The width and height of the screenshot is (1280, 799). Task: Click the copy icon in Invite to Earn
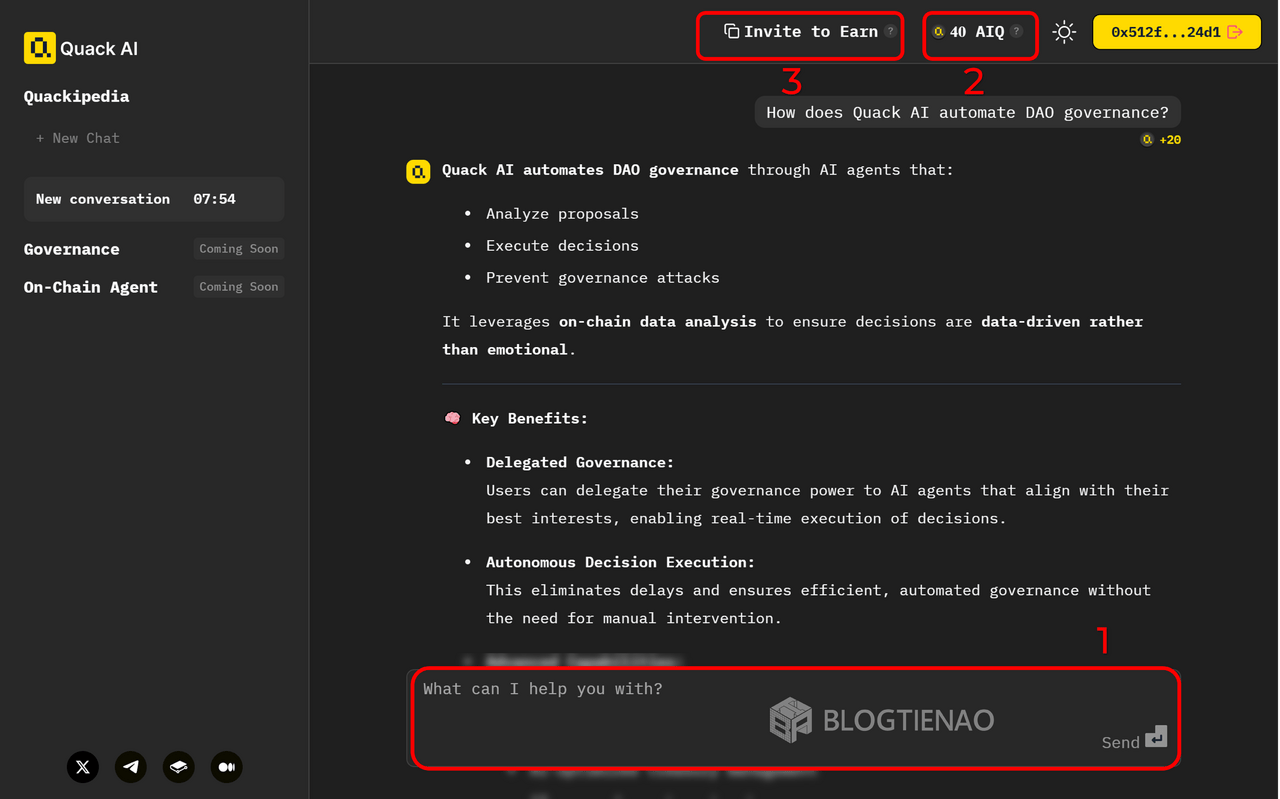click(x=731, y=31)
